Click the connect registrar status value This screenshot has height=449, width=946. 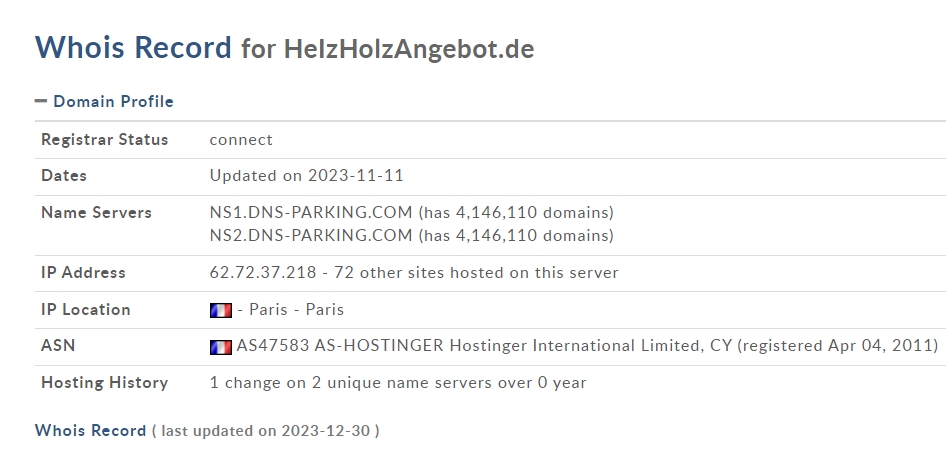241,140
